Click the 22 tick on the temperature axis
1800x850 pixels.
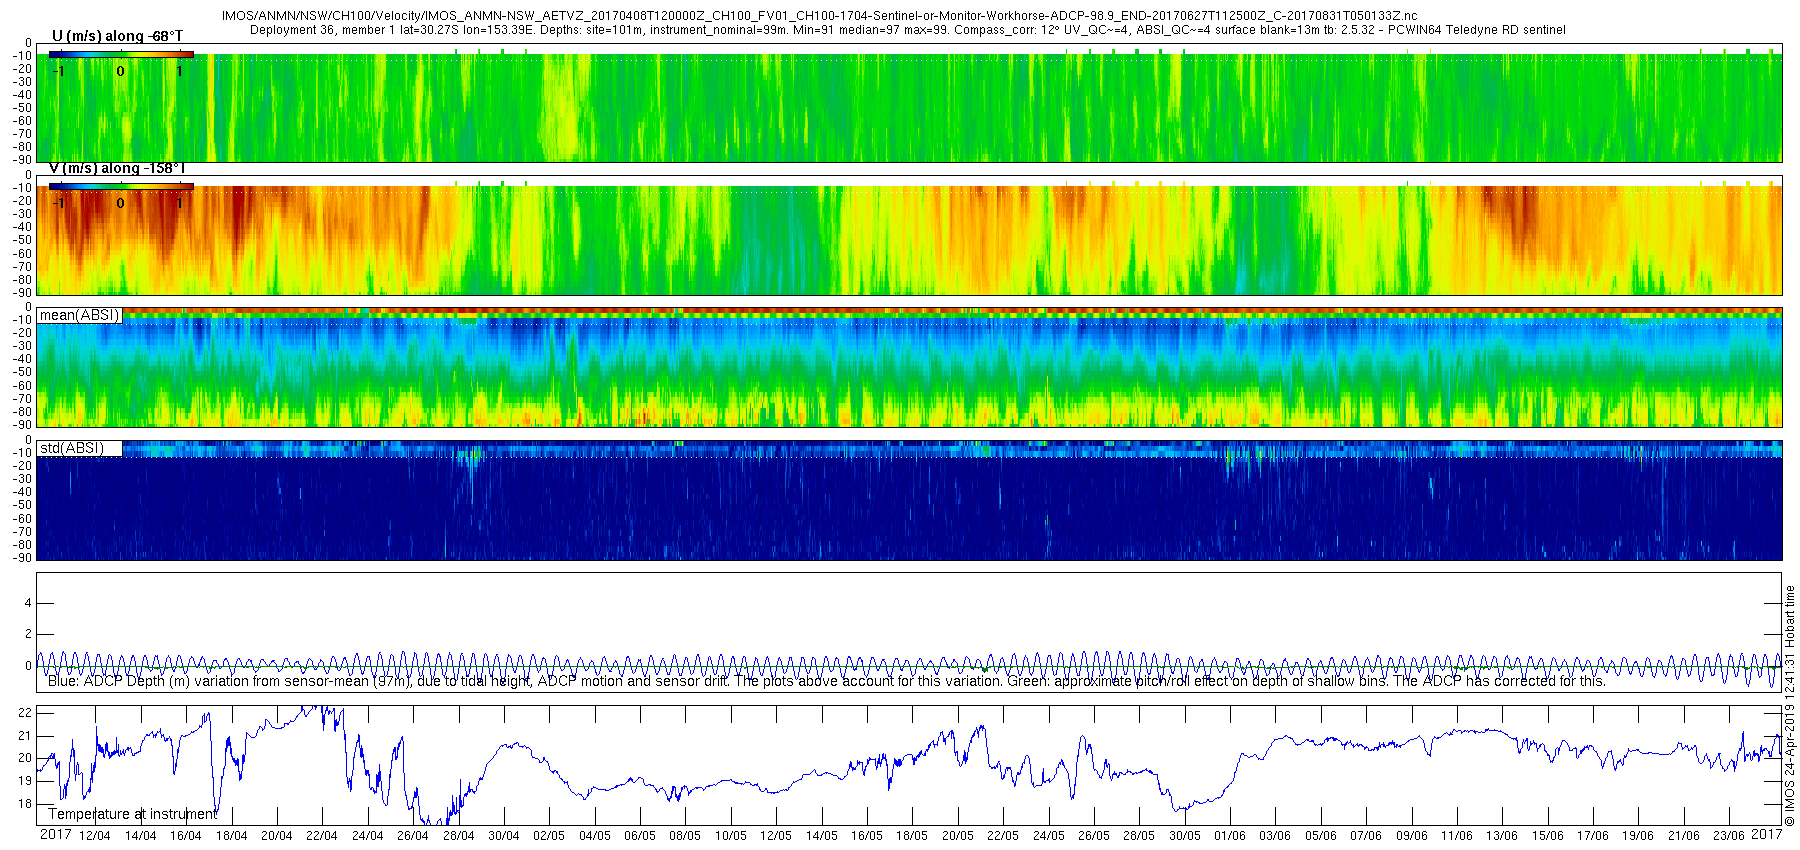(x=26, y=713)
